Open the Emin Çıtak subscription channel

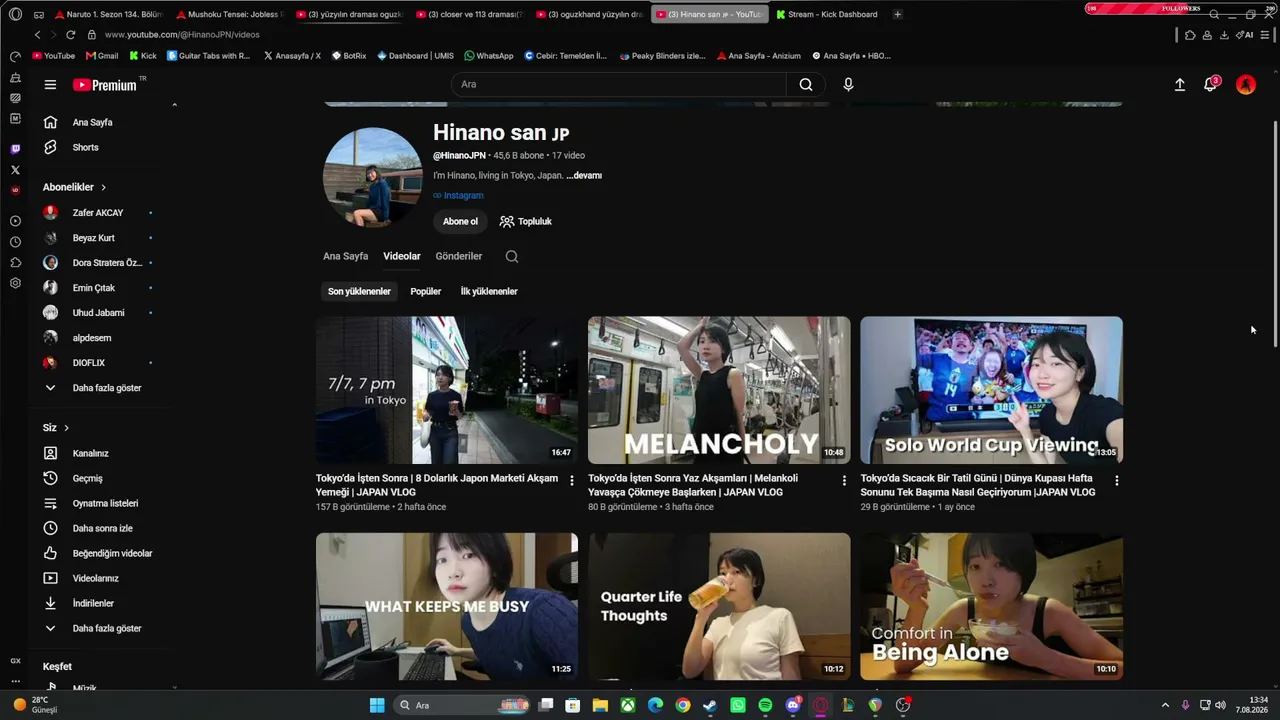(94, 288)
